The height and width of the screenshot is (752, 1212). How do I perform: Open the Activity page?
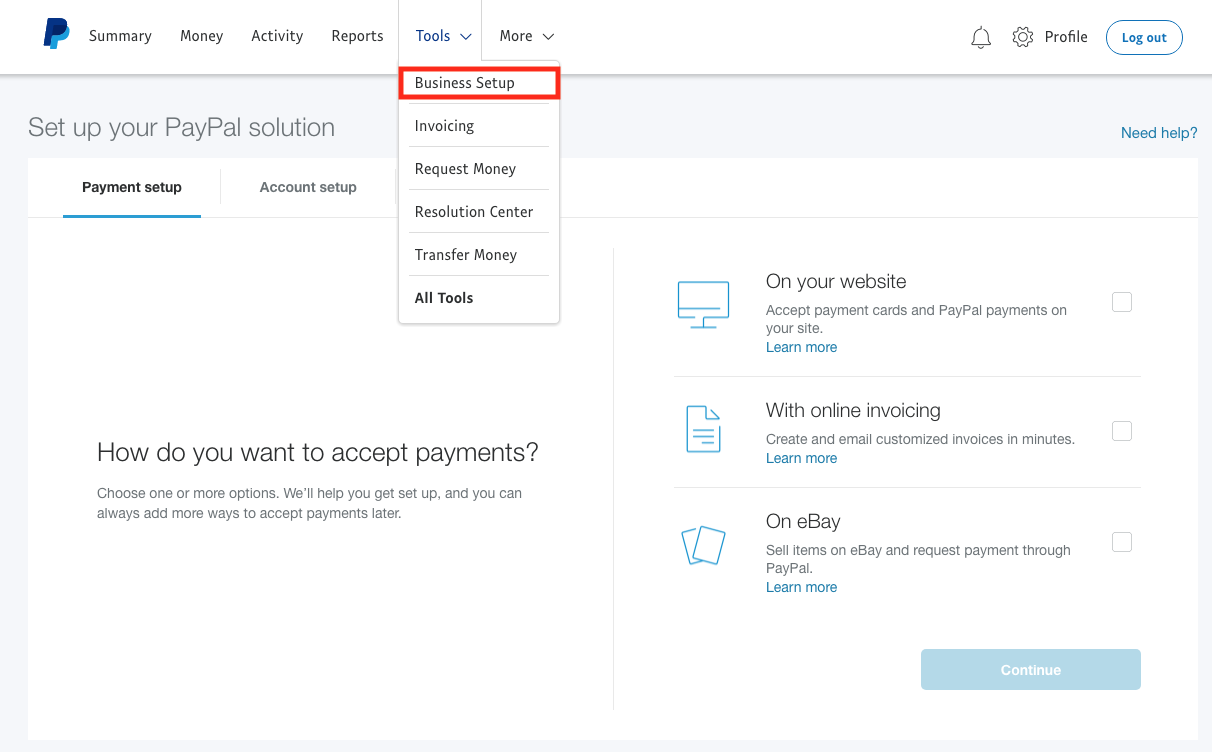[x=277, y=36]
